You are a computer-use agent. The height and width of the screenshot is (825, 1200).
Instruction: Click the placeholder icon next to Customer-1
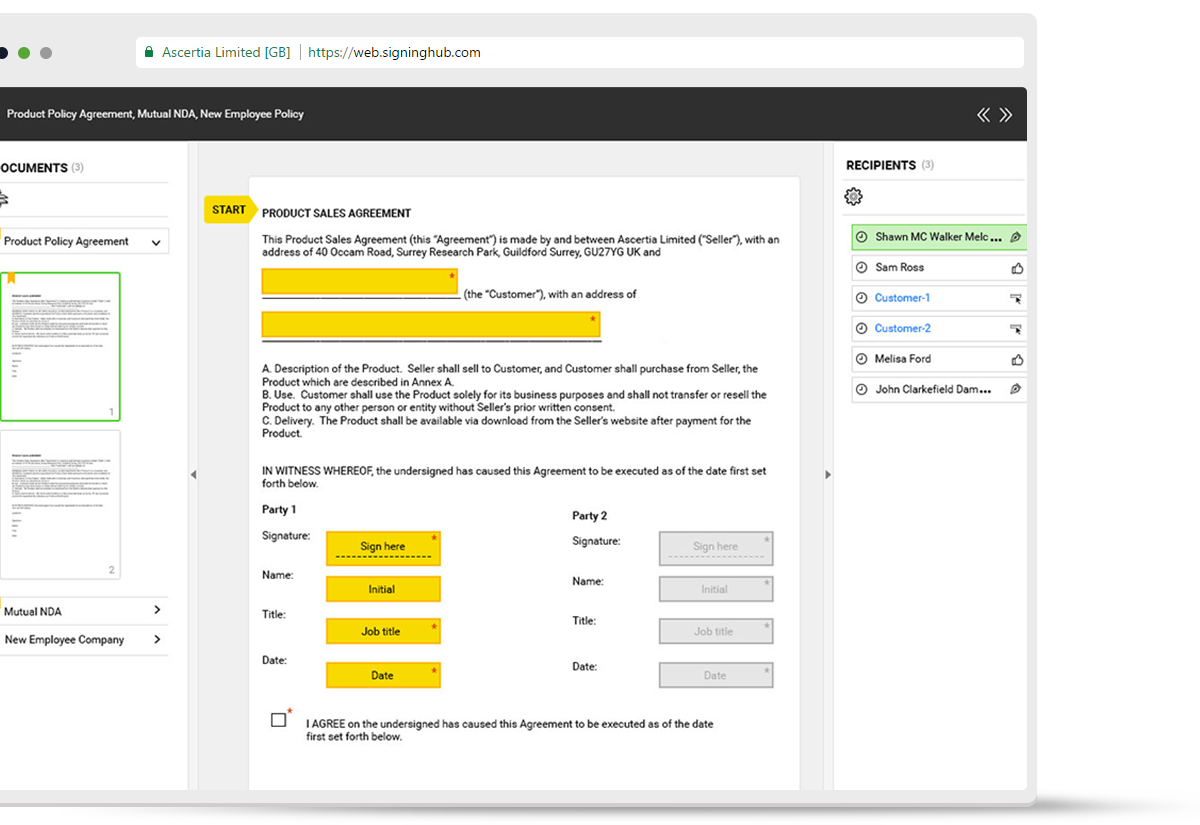[x=1016, y=298]
